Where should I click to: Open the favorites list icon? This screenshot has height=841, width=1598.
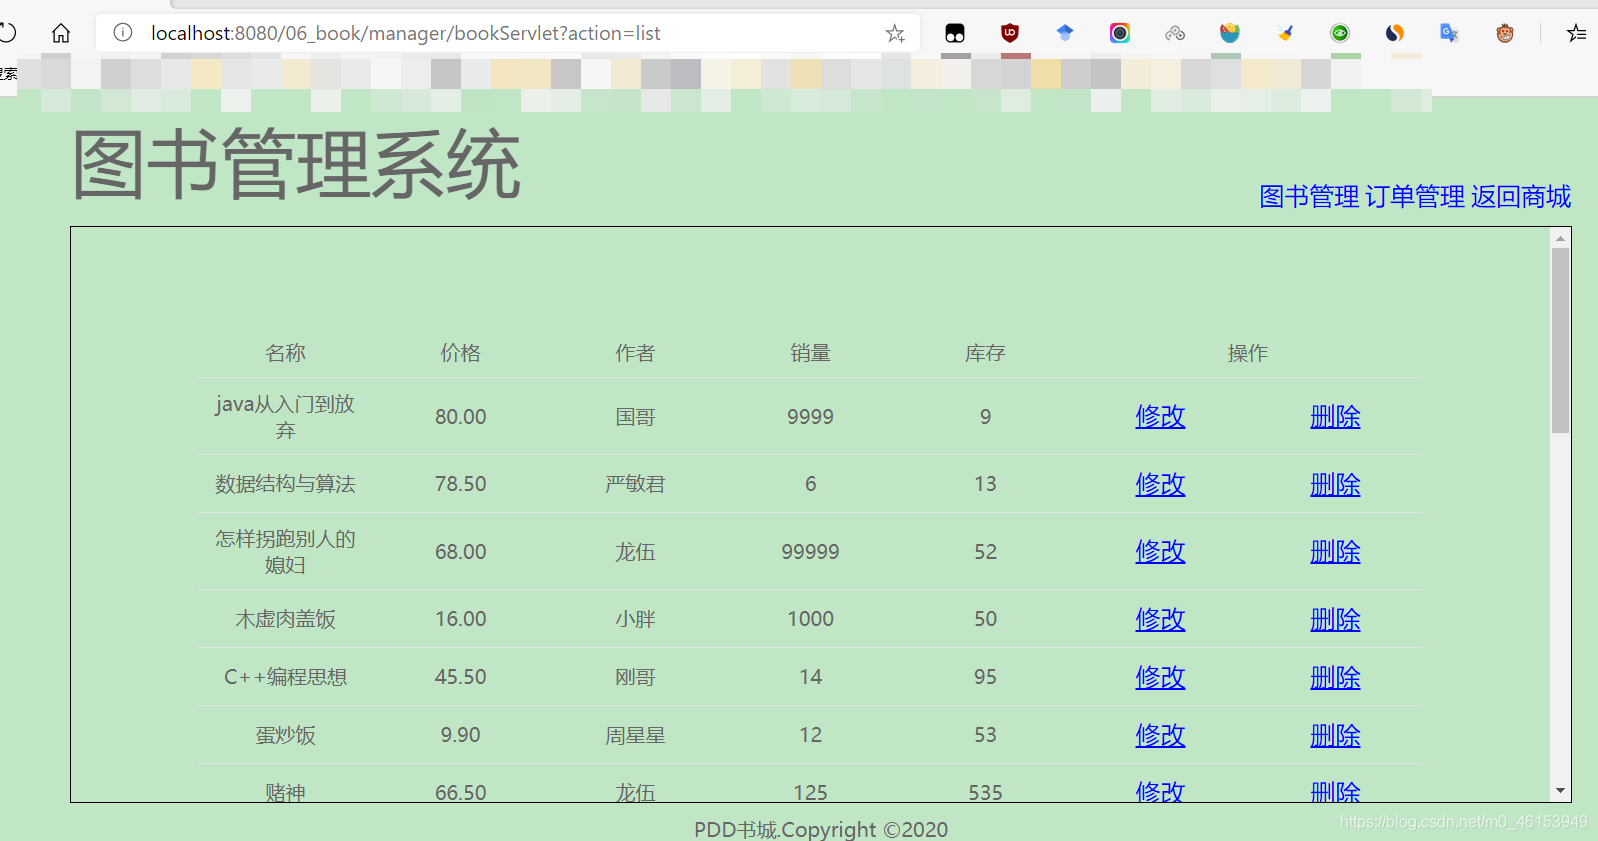1577,33
